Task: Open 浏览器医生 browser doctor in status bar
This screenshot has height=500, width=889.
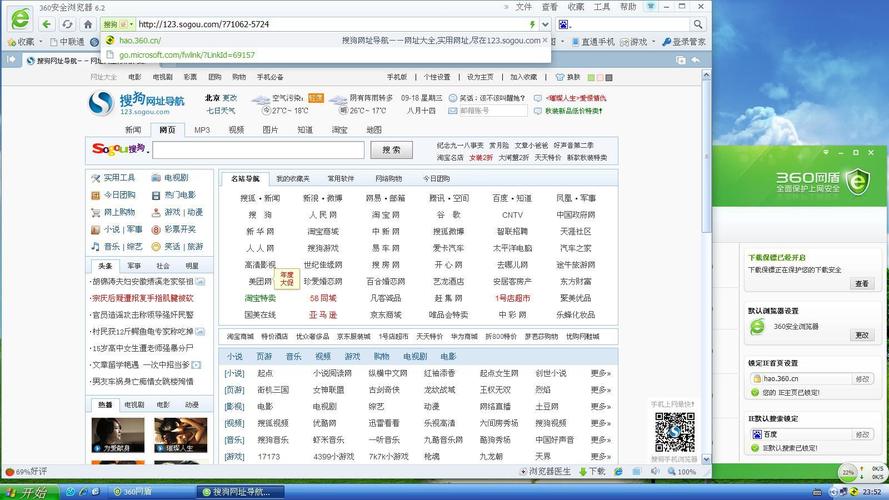Action: click(x=546, y=471)
